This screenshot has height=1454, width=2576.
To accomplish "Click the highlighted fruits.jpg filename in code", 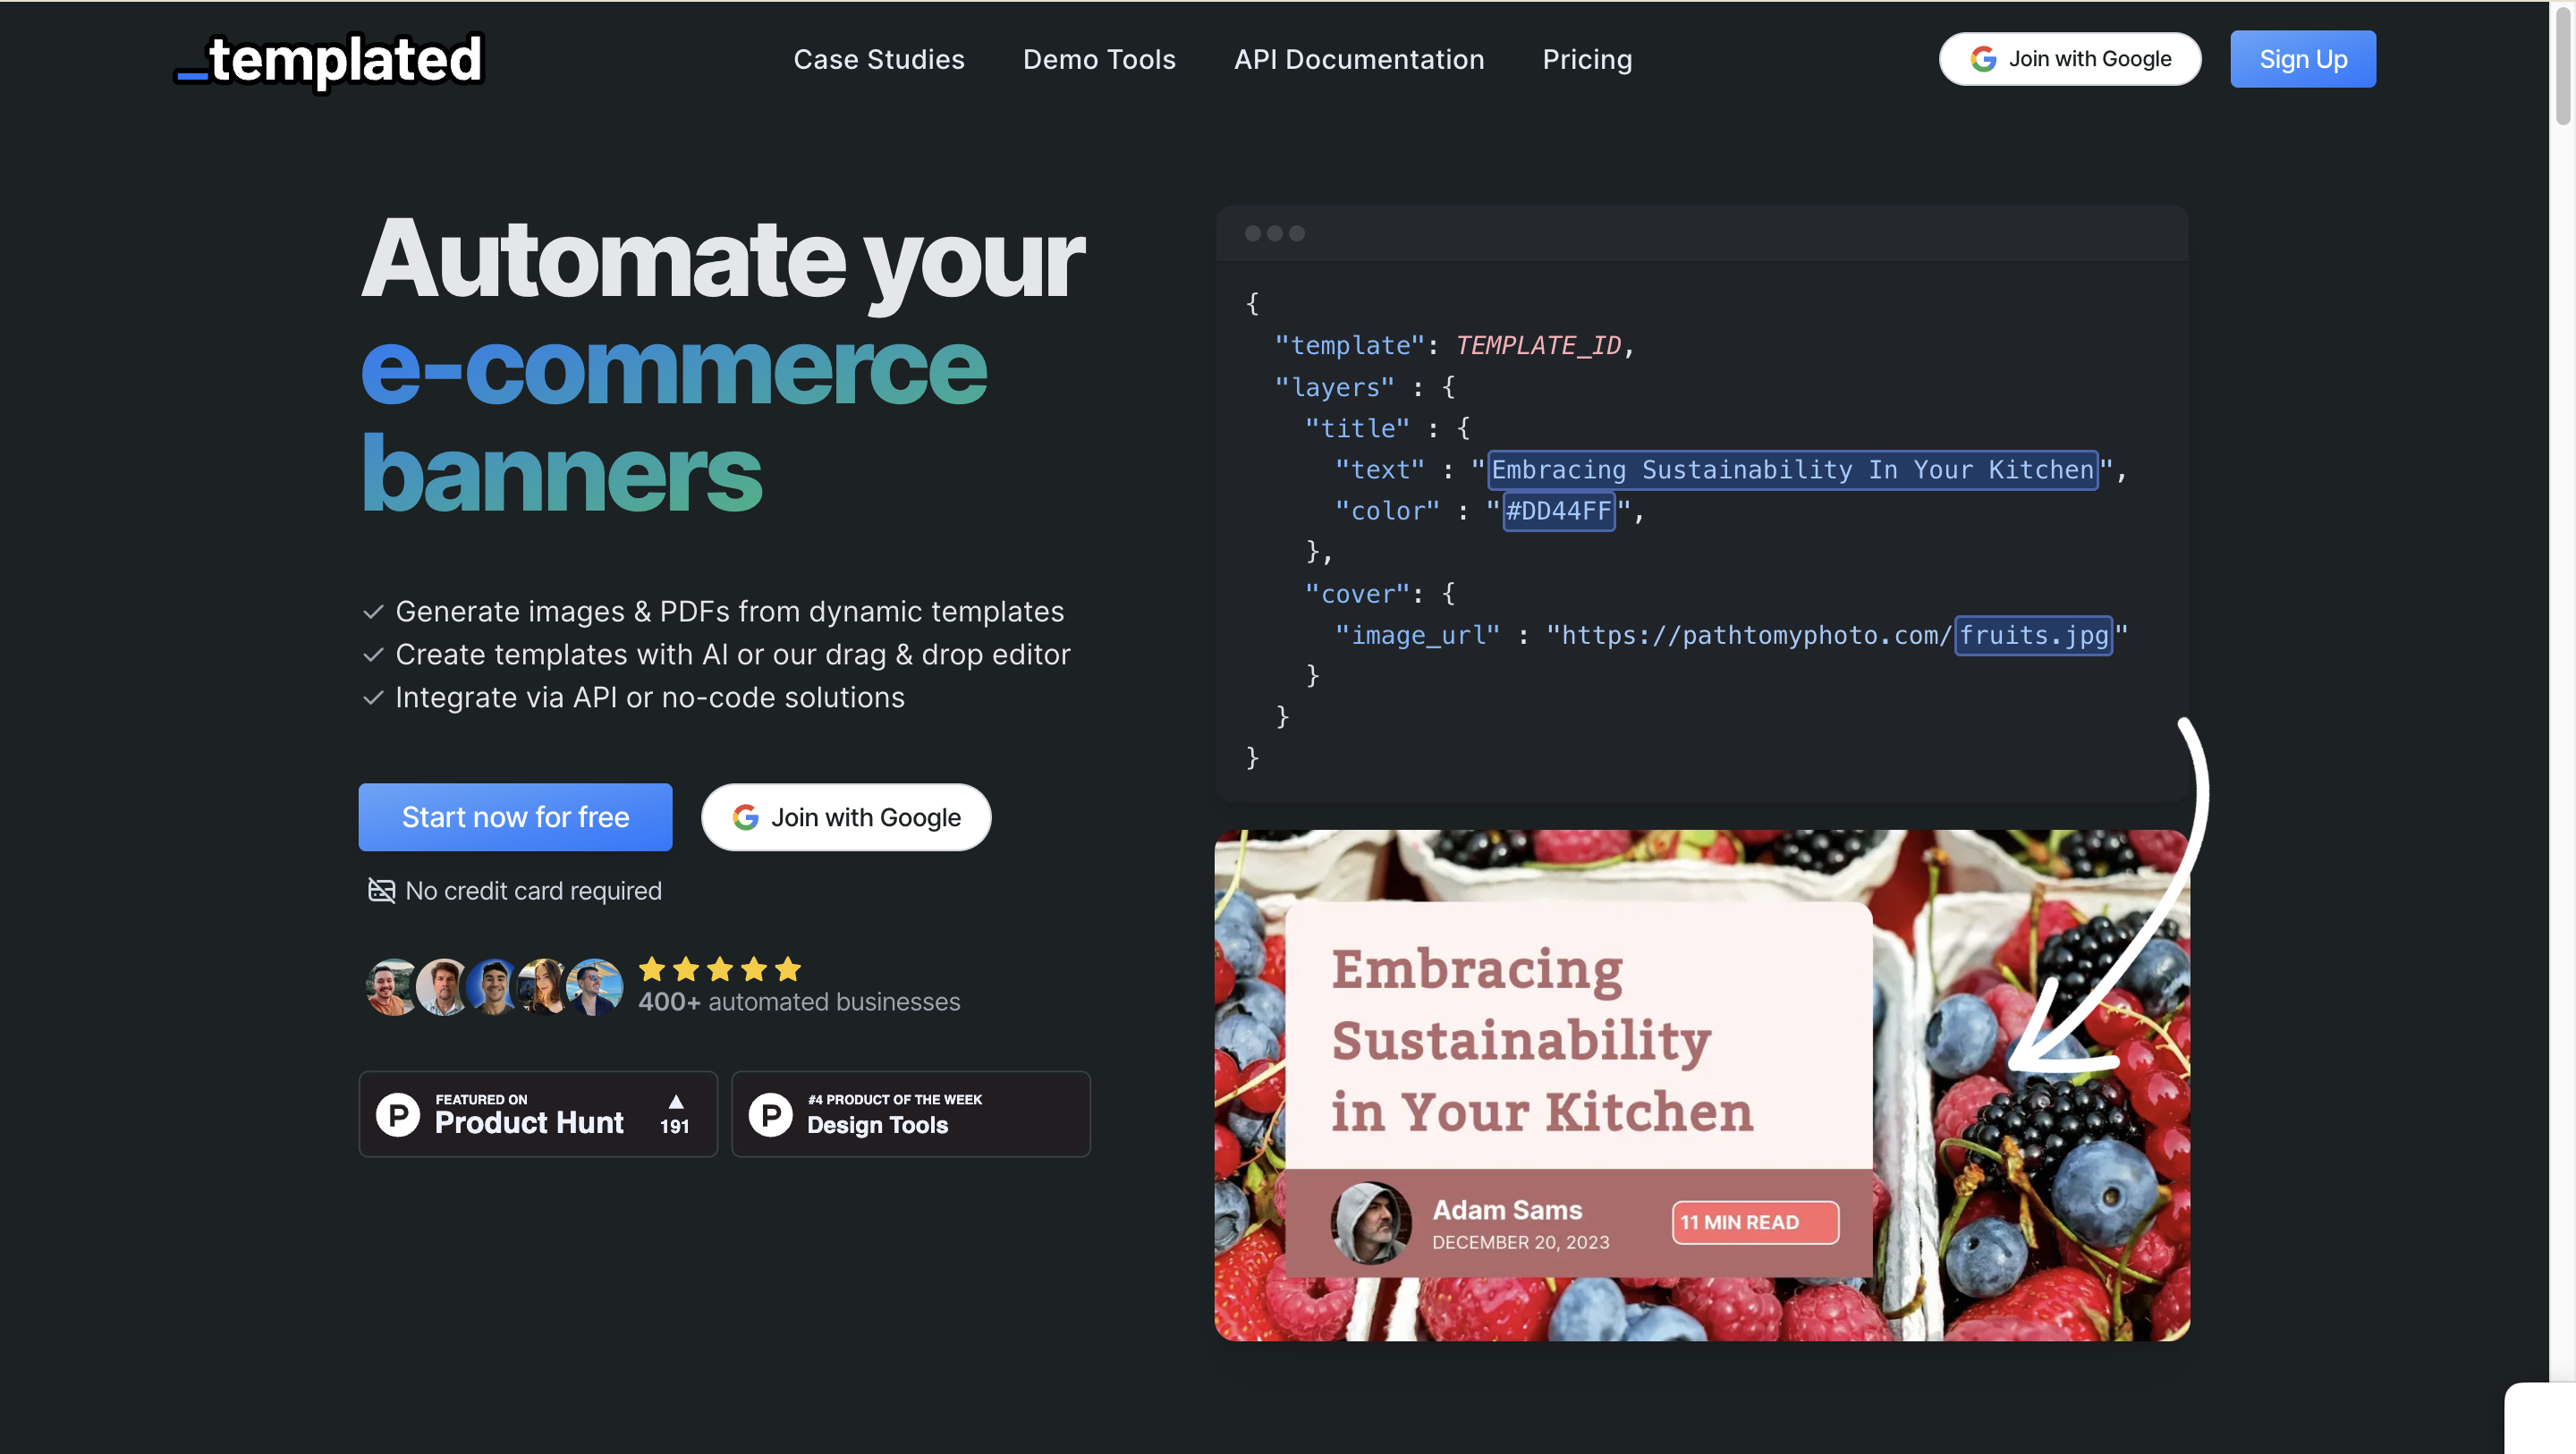I will 2033,635.
